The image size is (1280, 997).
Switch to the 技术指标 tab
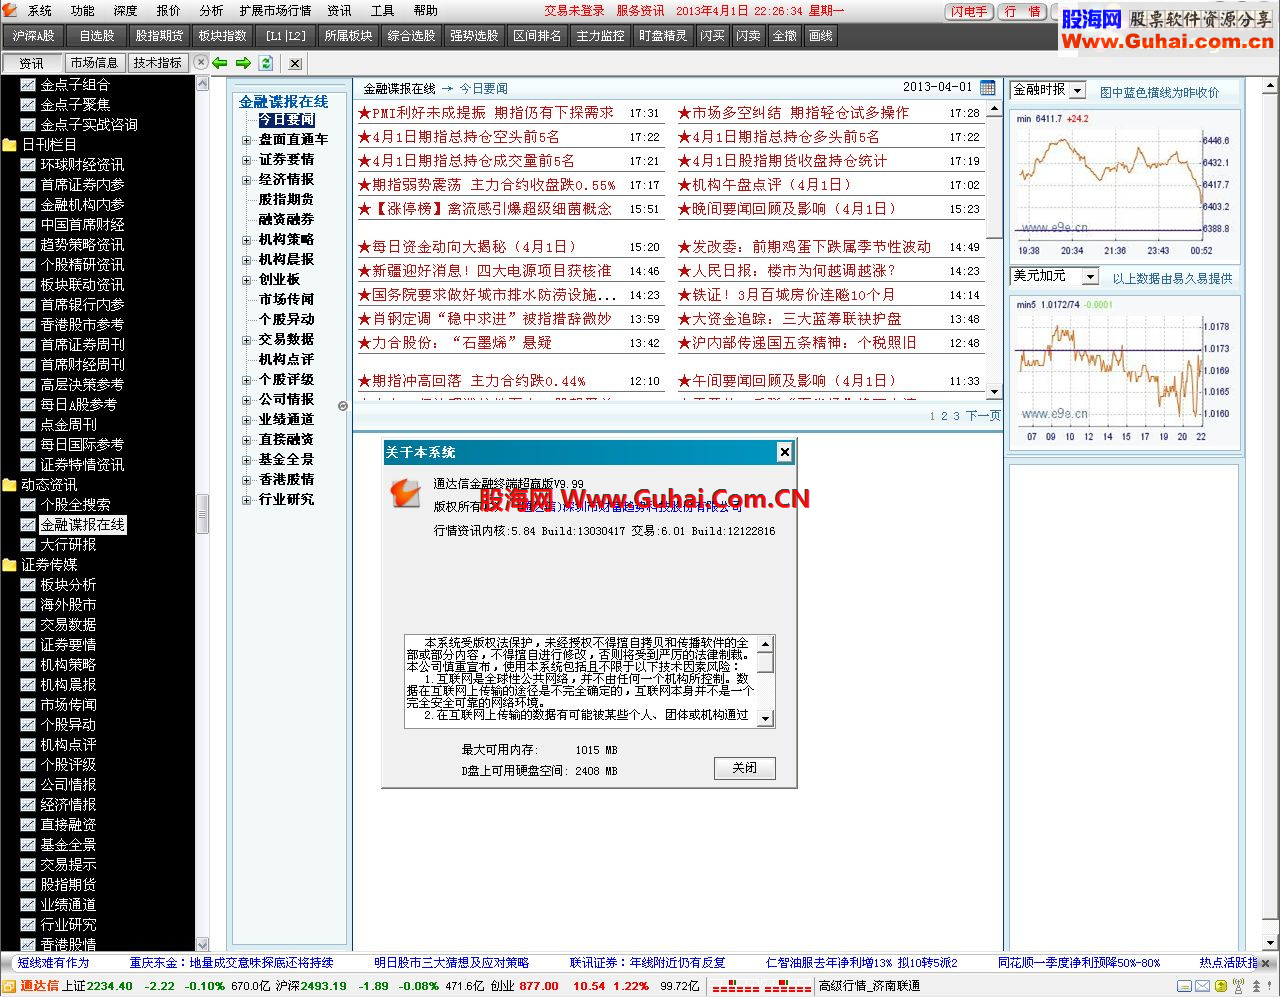(157, 63)
